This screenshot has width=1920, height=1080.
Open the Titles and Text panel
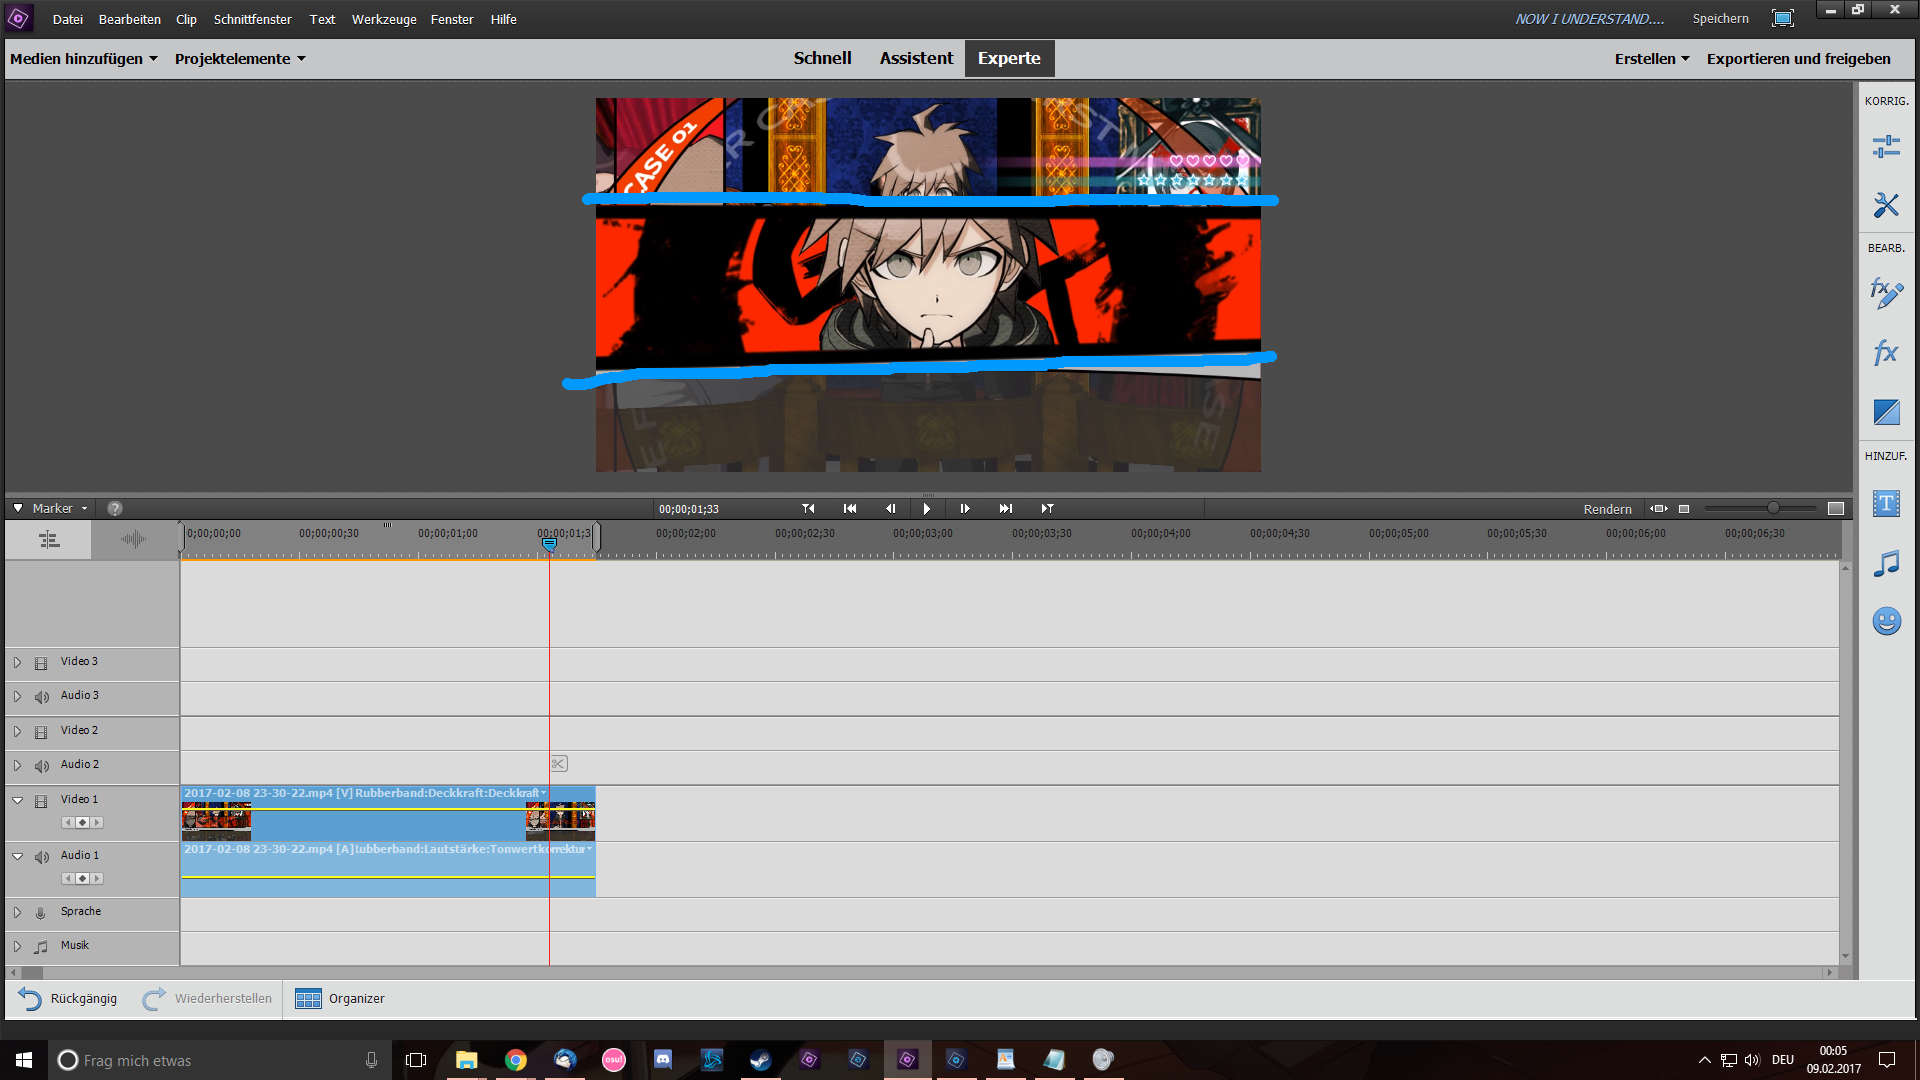(x=1886, y=503)
